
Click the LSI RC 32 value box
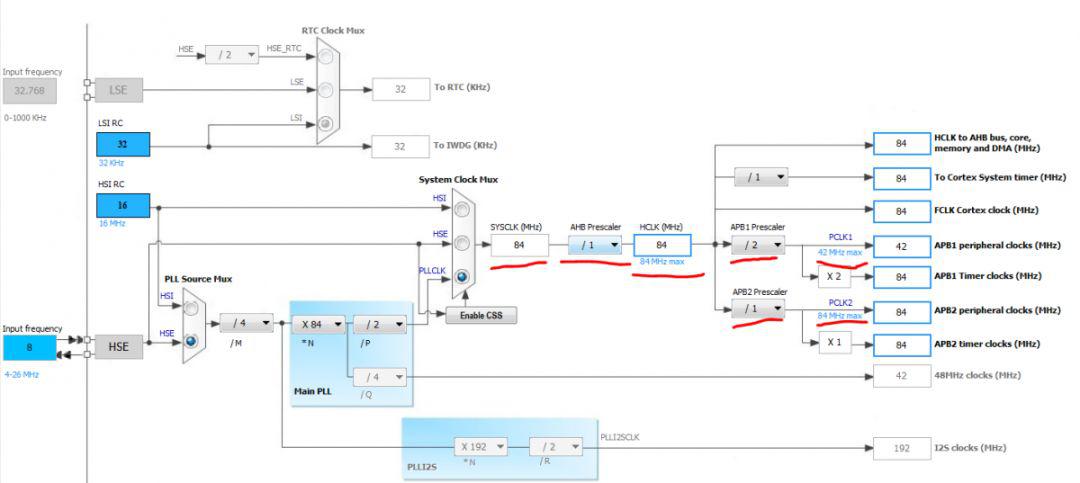pyautogui.click(x=123, y=145)
